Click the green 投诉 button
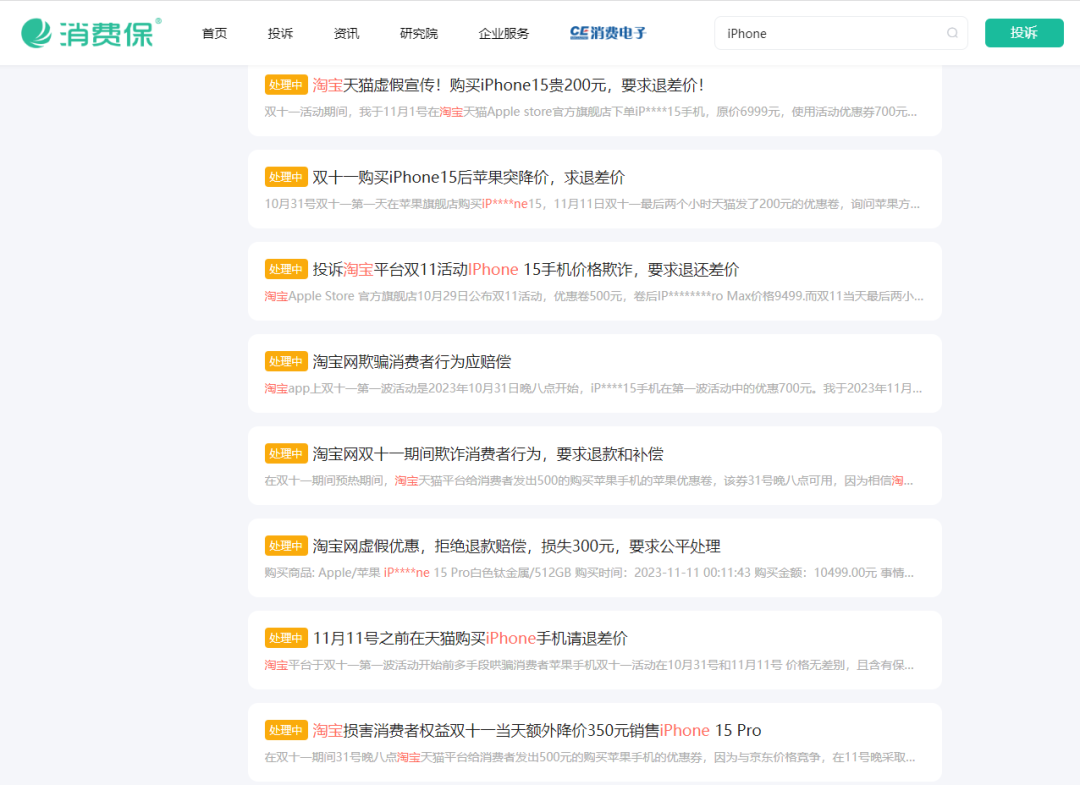 [x=1024, y=33]
